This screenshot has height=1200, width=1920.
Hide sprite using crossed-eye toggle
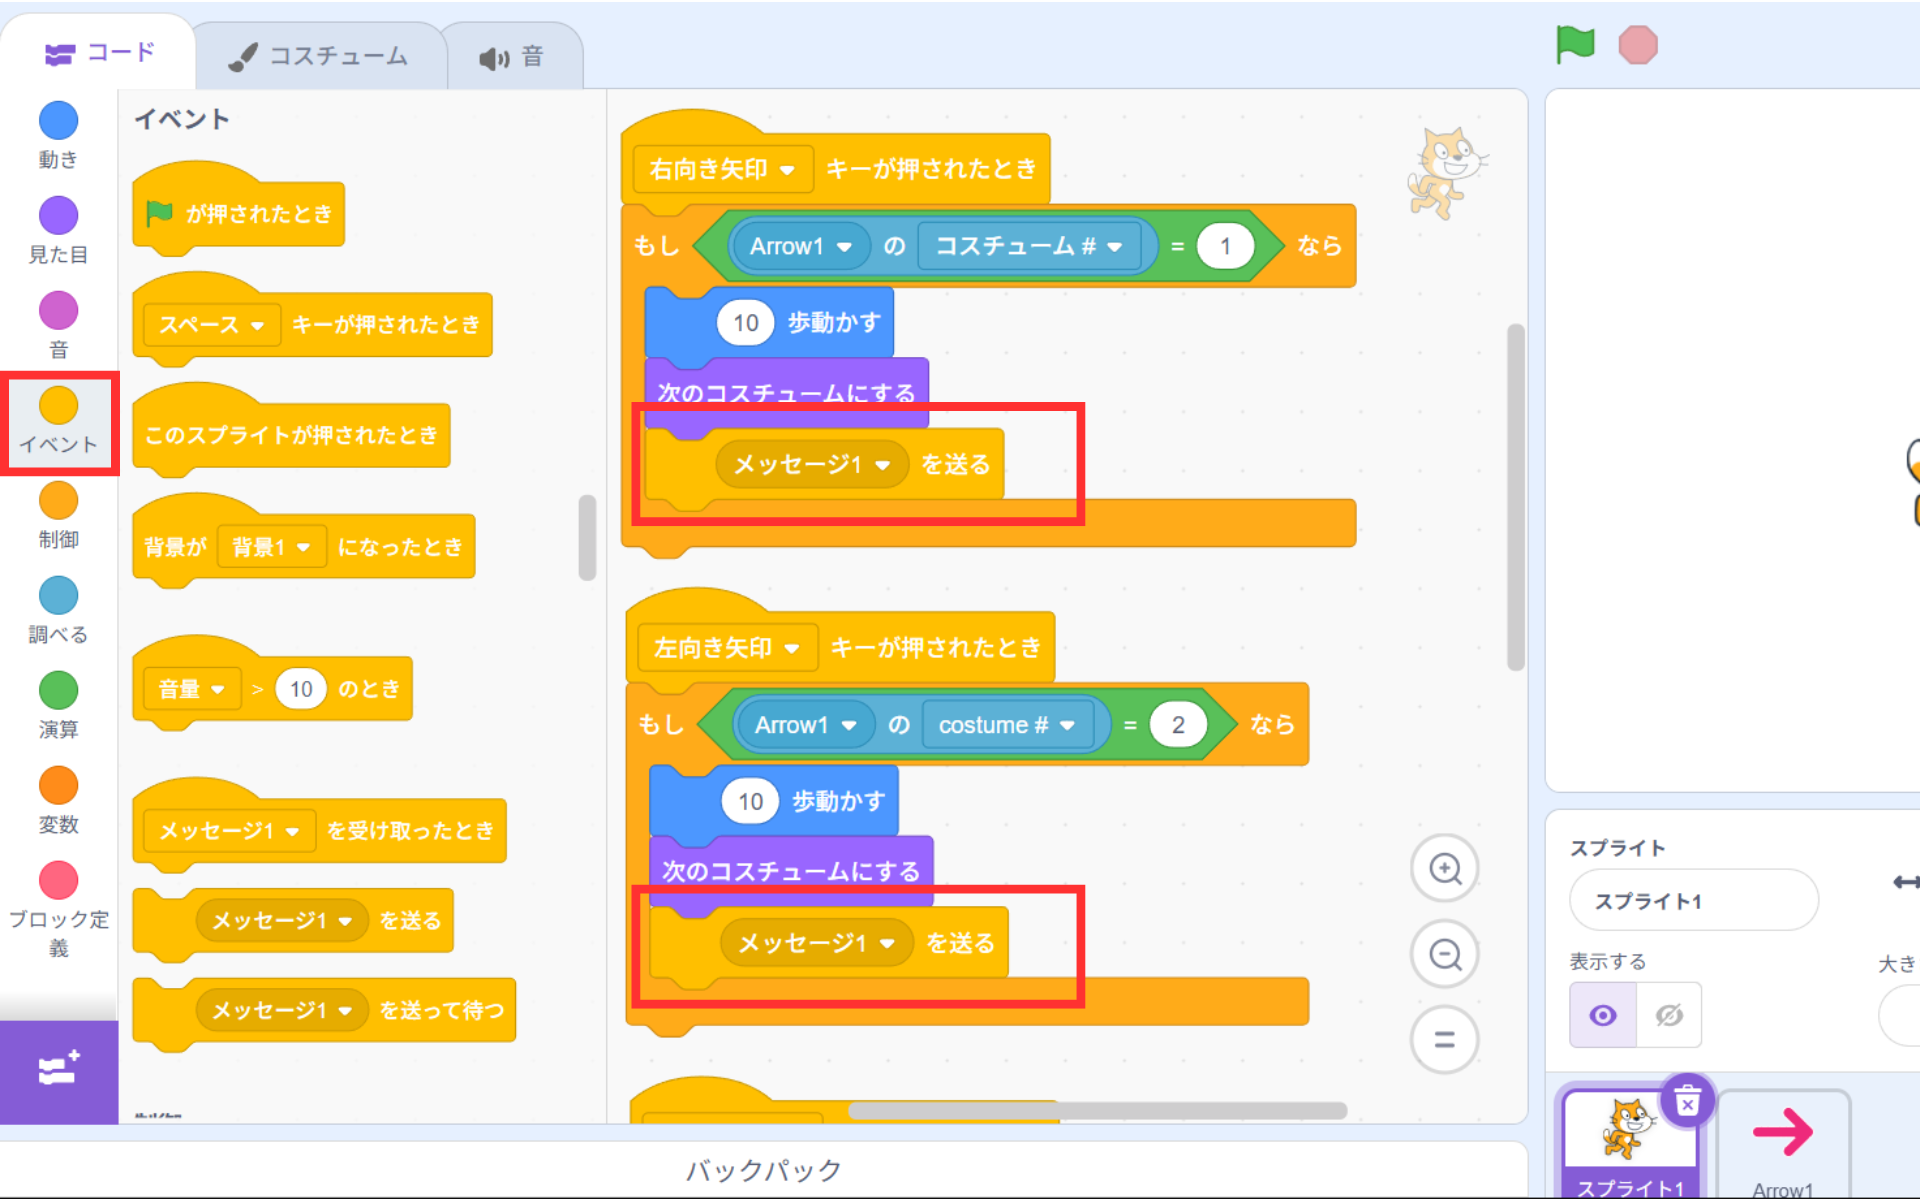[1669, 1015]
